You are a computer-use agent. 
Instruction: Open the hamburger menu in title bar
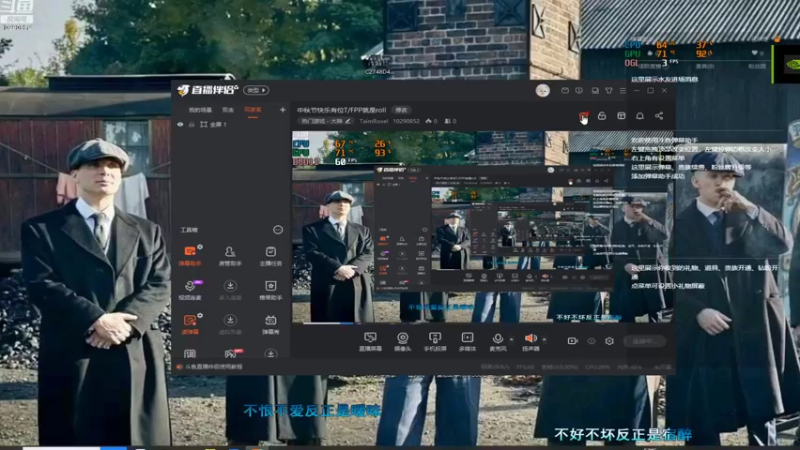coord(622,90)
